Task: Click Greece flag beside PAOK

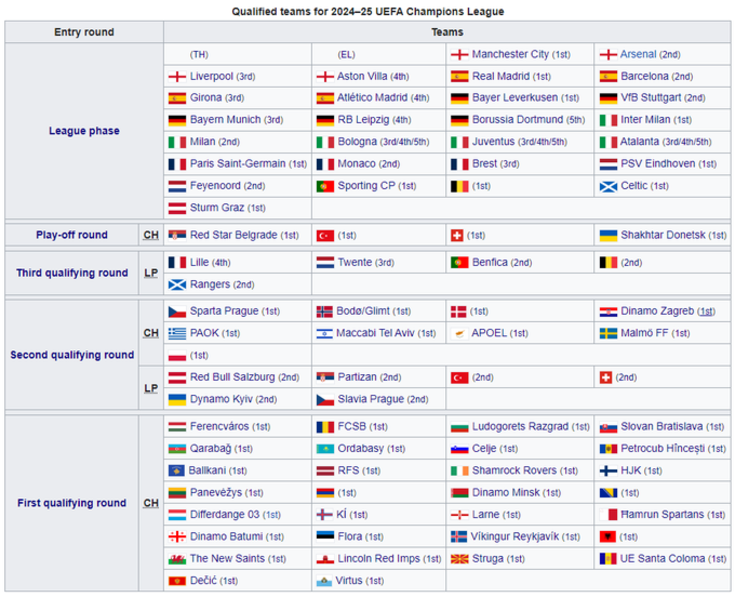Action: coord(177,334)
